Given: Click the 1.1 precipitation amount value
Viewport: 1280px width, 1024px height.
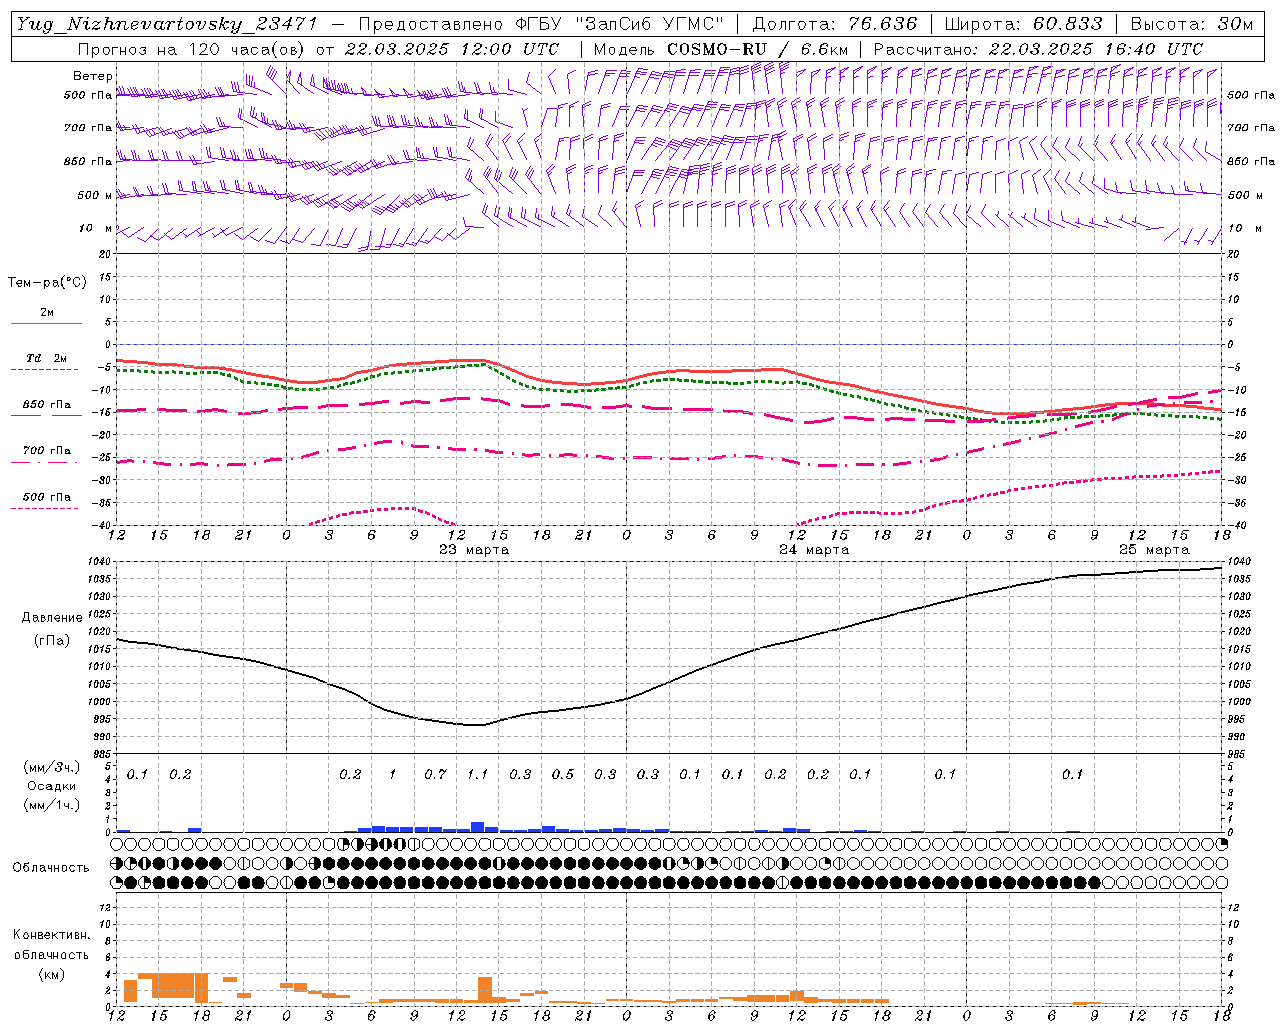Looking at the screenshot, I should coord(478,774).
